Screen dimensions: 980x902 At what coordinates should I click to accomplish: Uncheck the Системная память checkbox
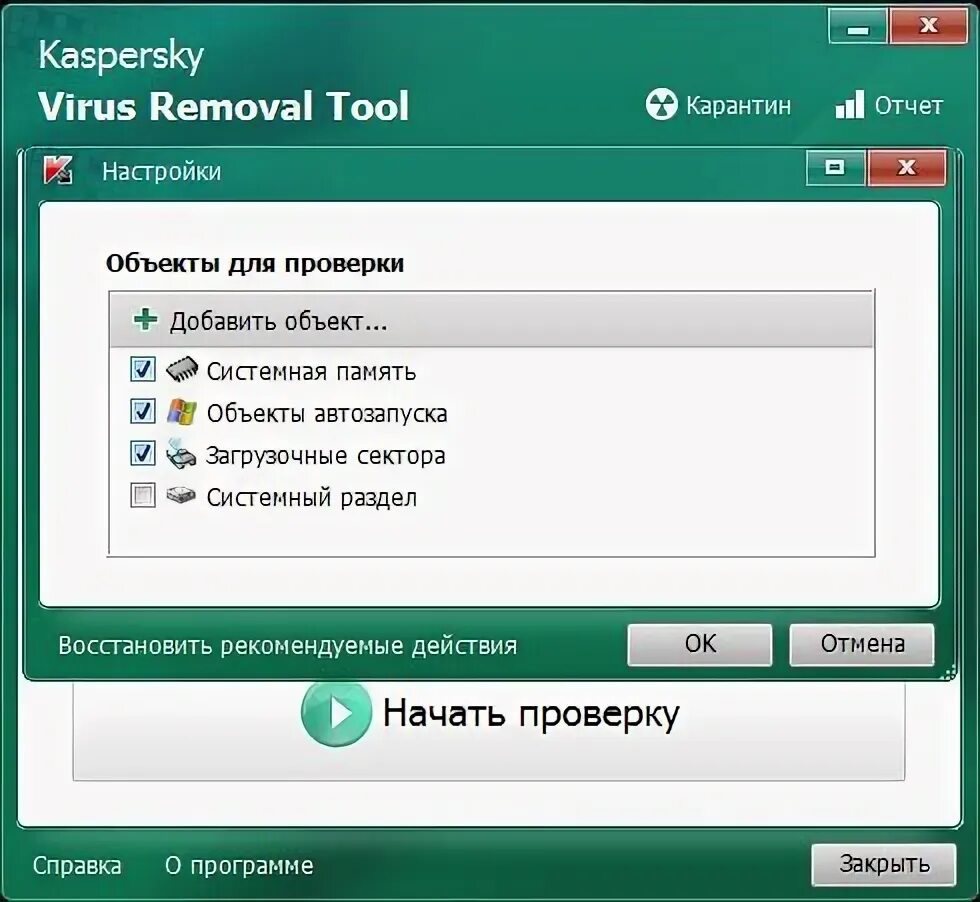pos(142,369)
